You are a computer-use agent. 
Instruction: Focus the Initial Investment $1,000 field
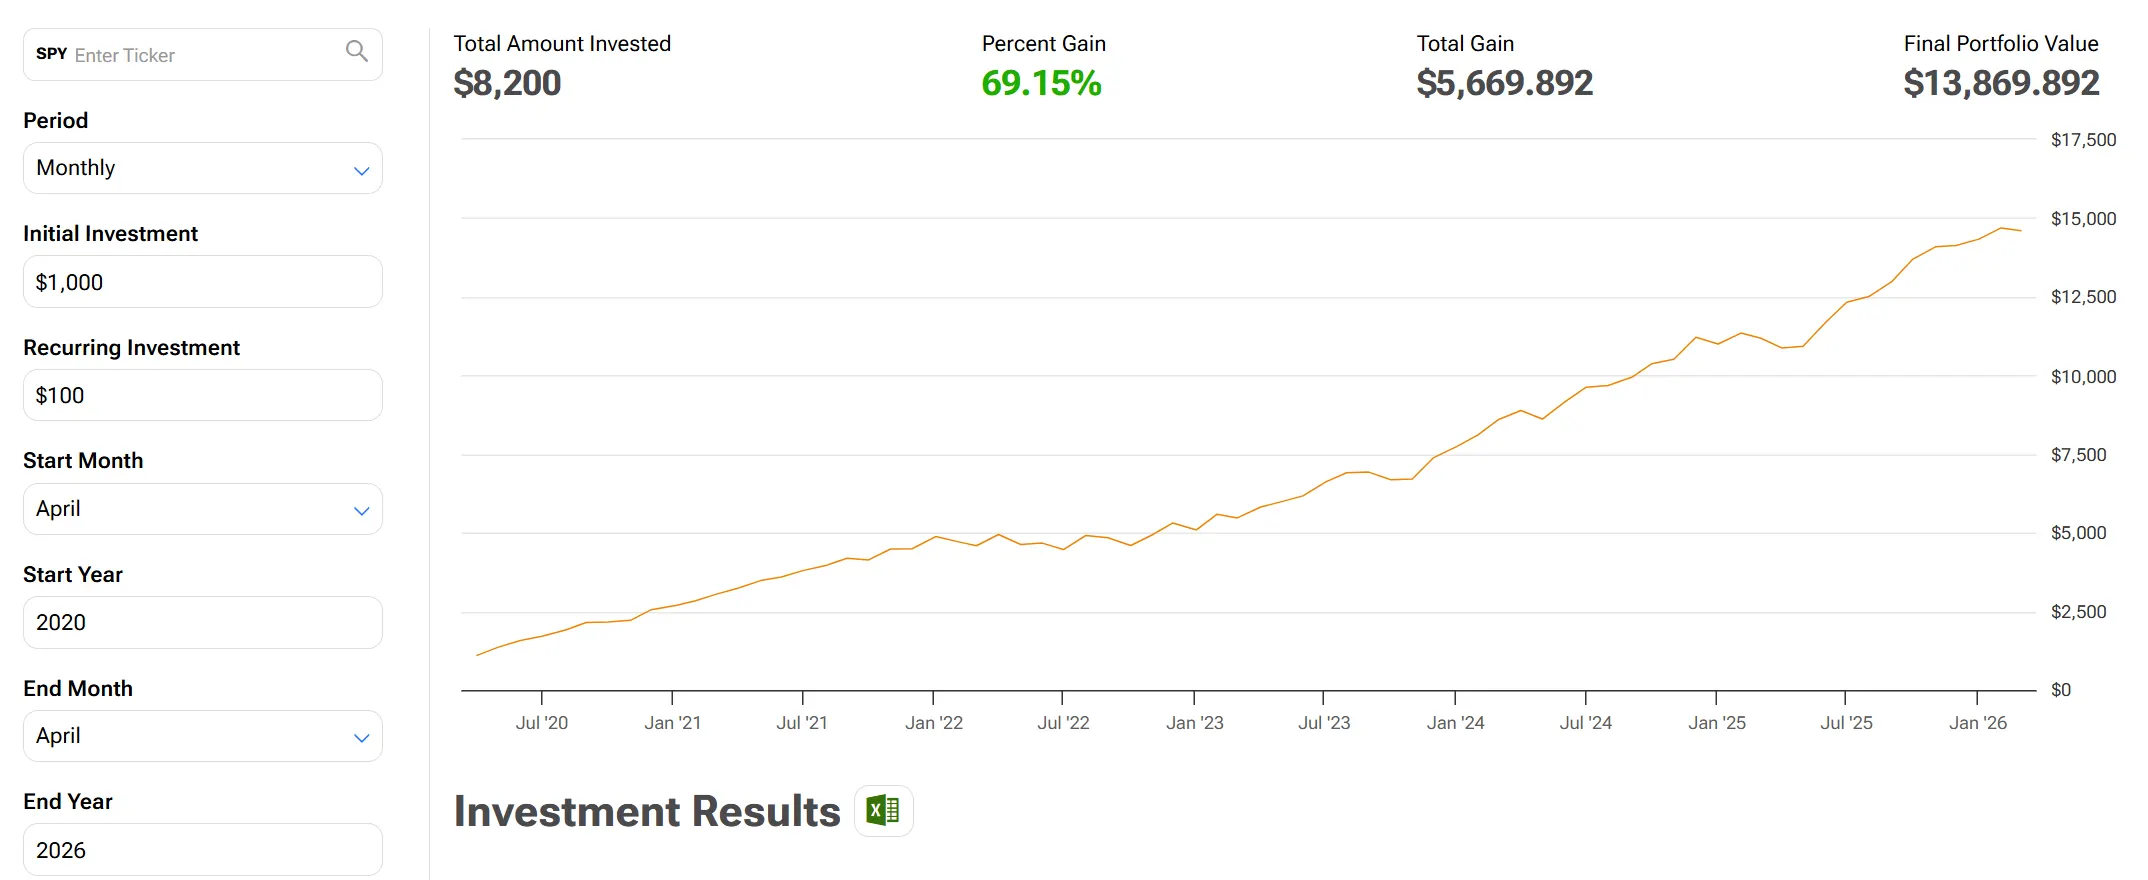(x=202, y=282)
